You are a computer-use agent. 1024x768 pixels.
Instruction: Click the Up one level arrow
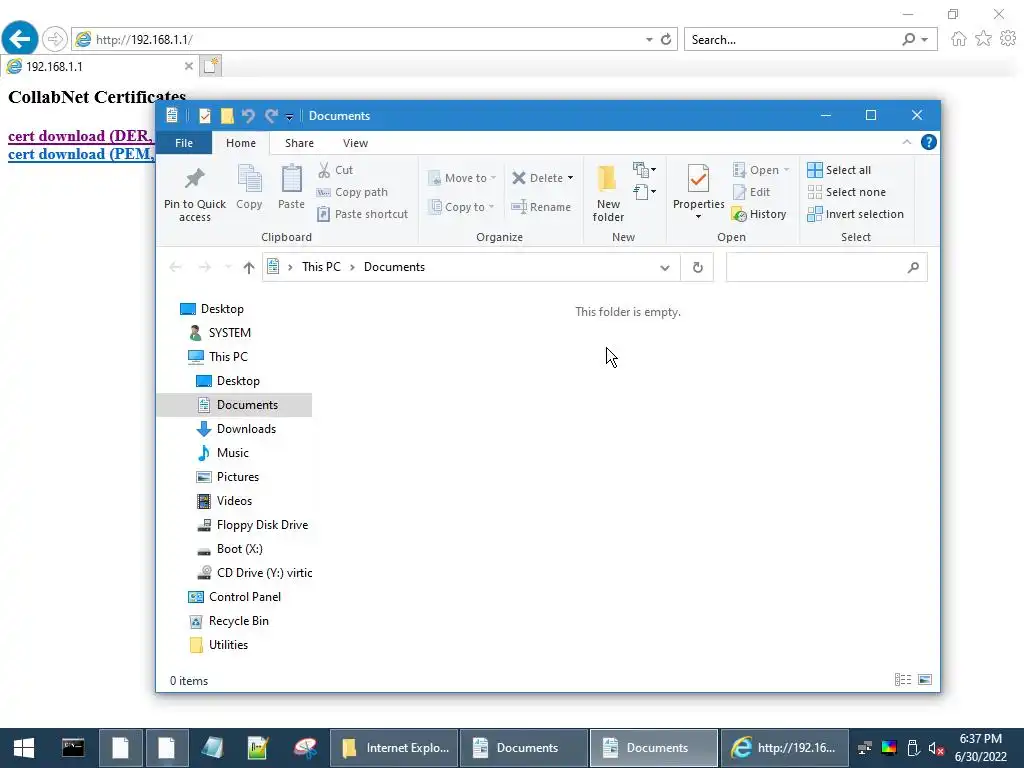[248, 267]
